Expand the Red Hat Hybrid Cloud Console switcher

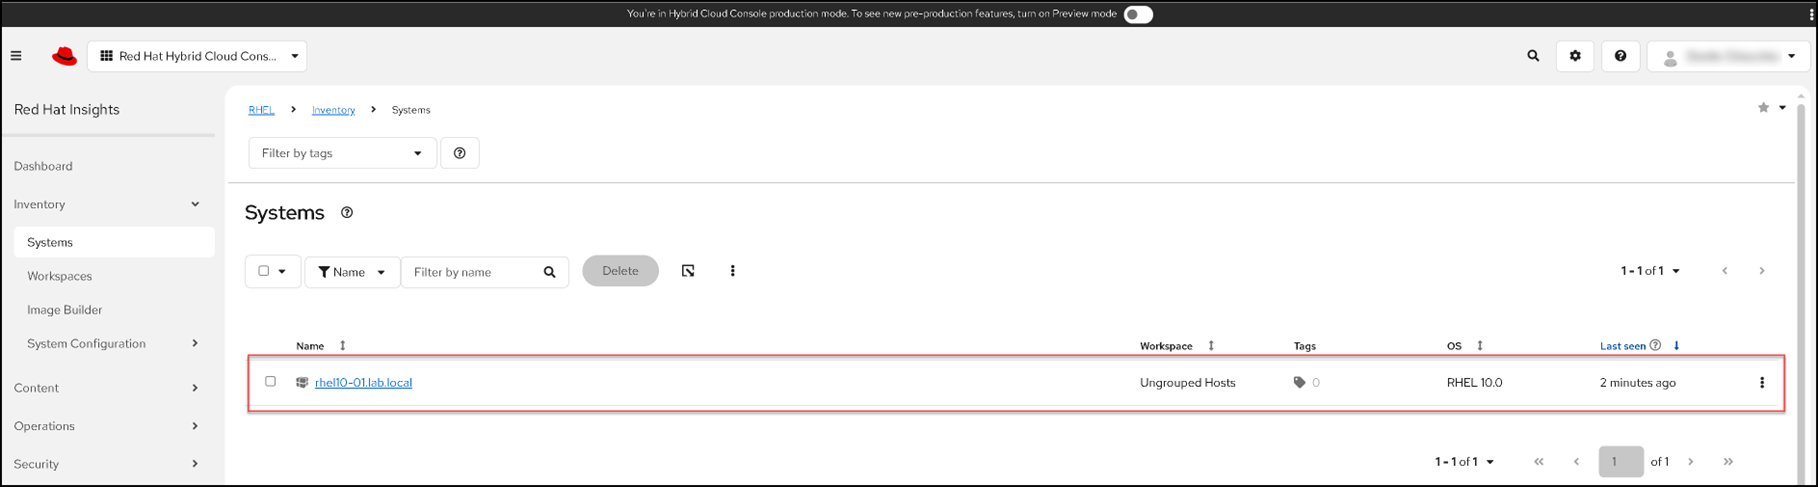[x=198, y=57]
